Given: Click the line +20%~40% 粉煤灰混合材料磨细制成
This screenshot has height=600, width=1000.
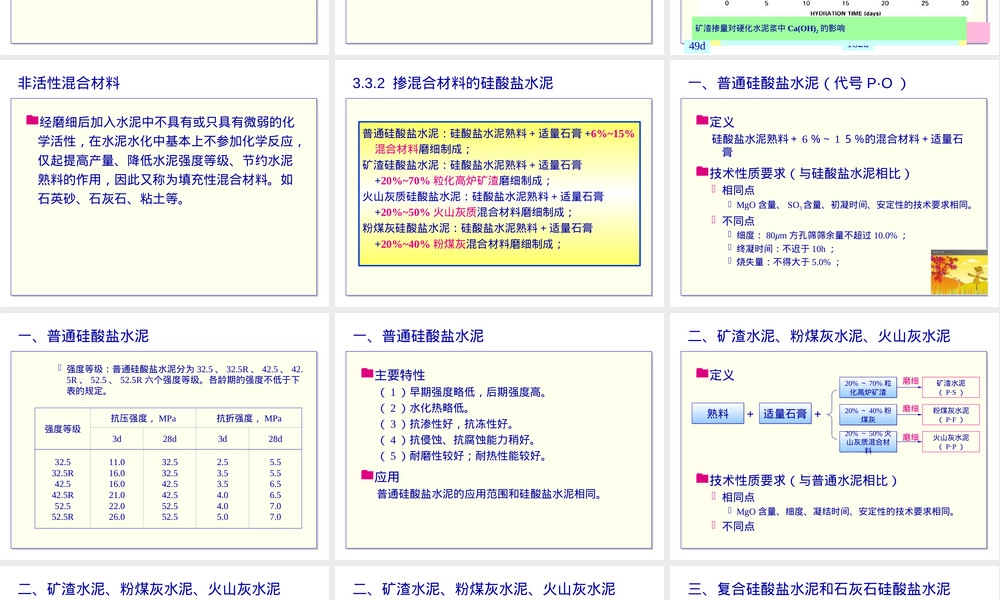Looking at the screenshot, I should [x=469, y=244].
